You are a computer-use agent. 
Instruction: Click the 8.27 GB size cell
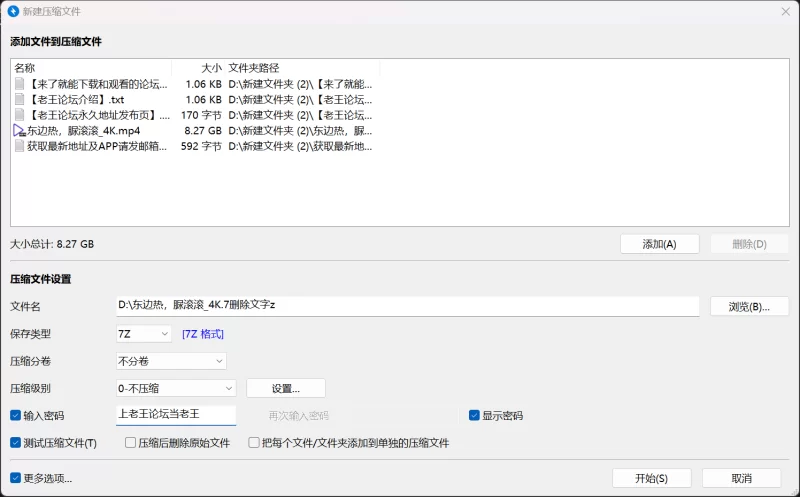203,131
